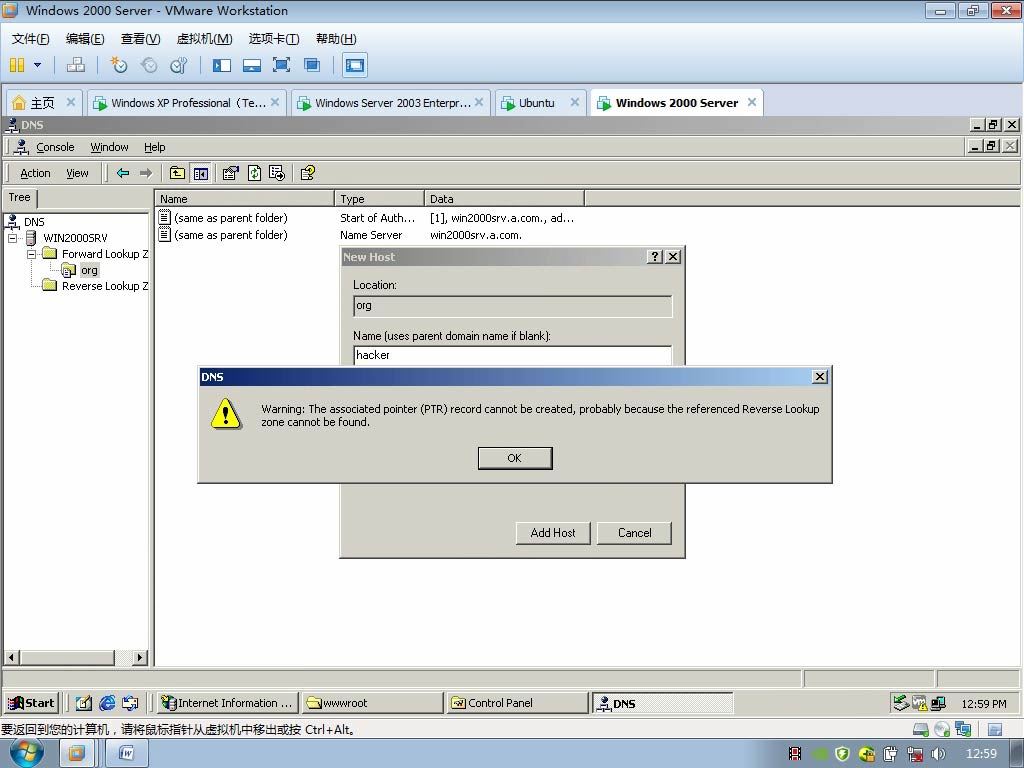1024x768 pixels.
Task: Select the Name Server record row
Action: point(340,235)
